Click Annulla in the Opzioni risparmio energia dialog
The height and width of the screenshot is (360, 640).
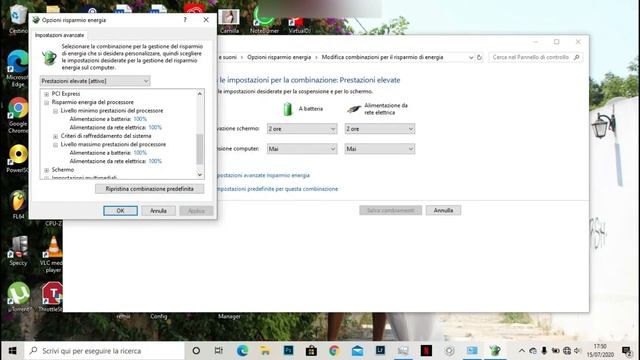pyautogui.click(x=158, y=211)
